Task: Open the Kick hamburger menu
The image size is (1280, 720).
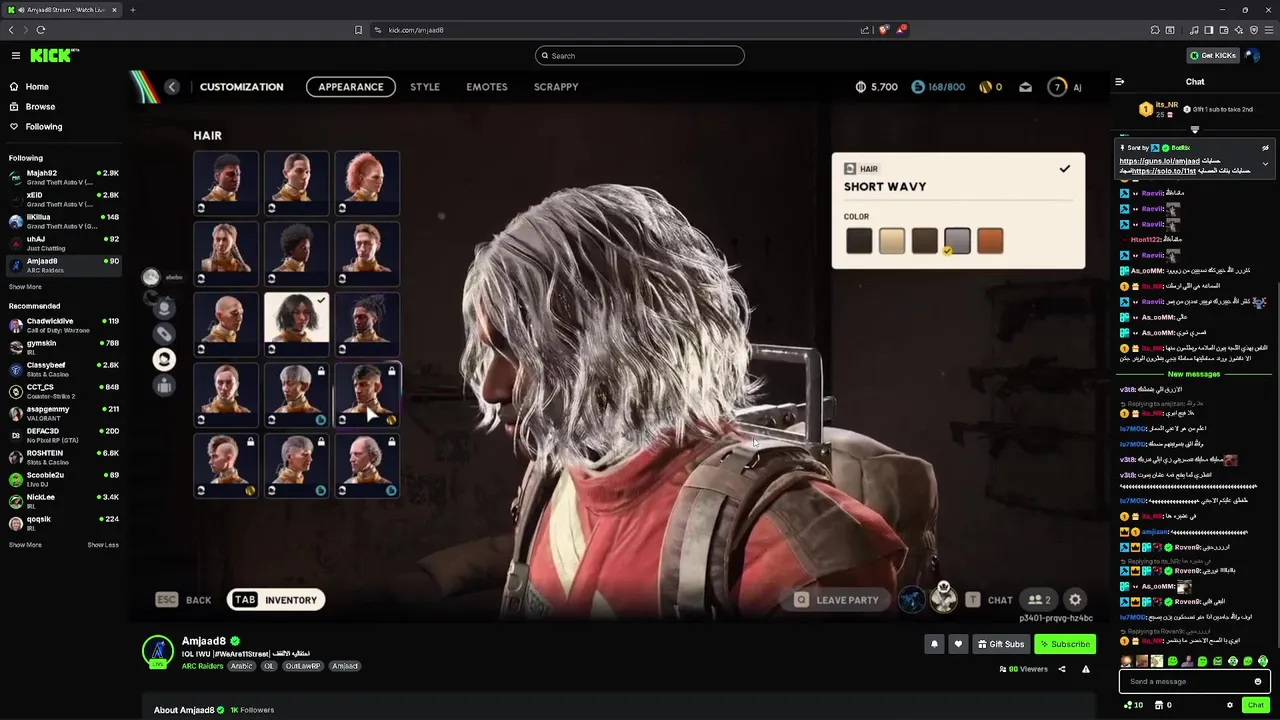Action: coord(16,55)
